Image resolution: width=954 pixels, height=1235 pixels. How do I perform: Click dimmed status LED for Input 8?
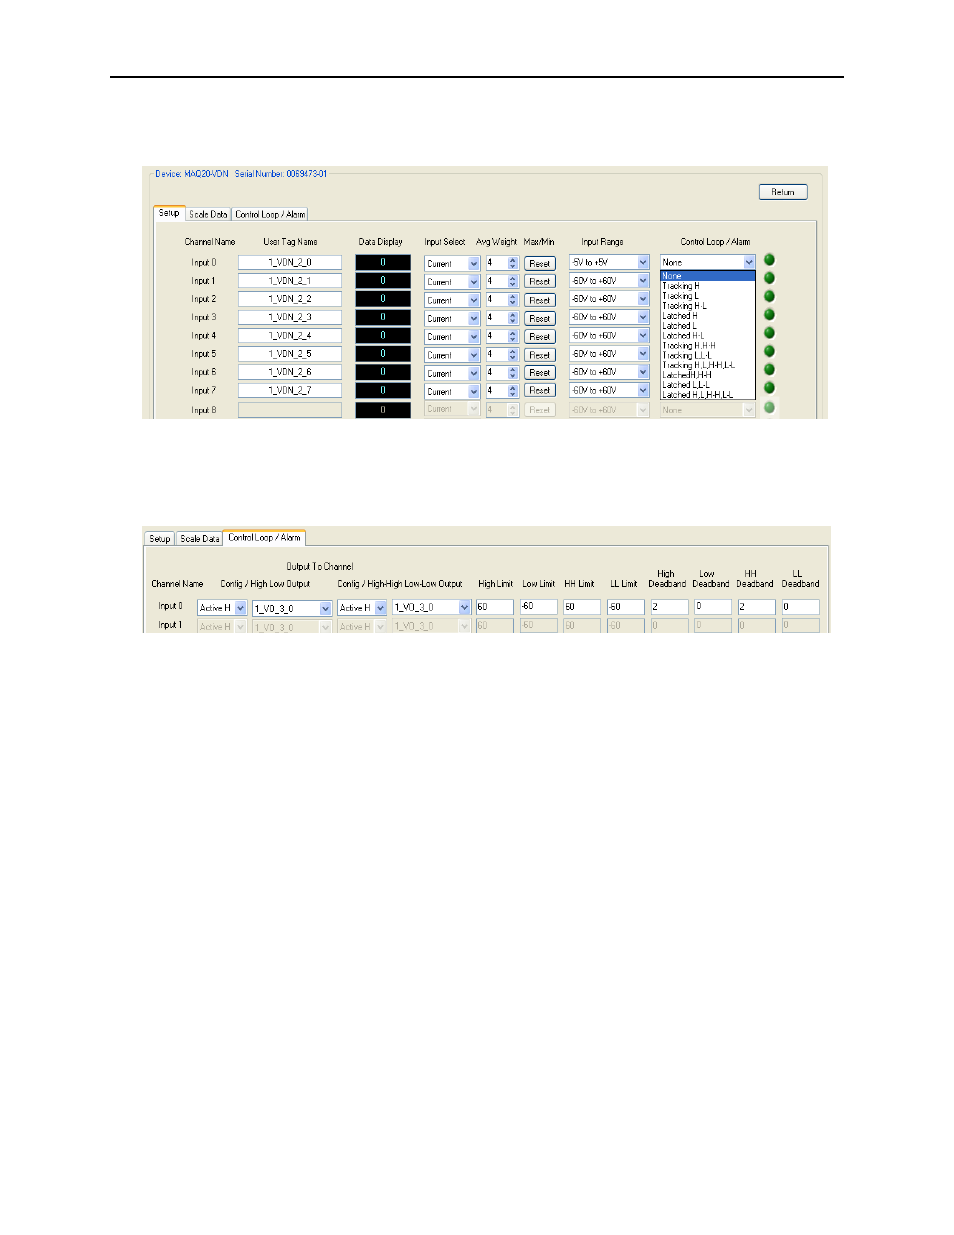click(x=769, y=407)
